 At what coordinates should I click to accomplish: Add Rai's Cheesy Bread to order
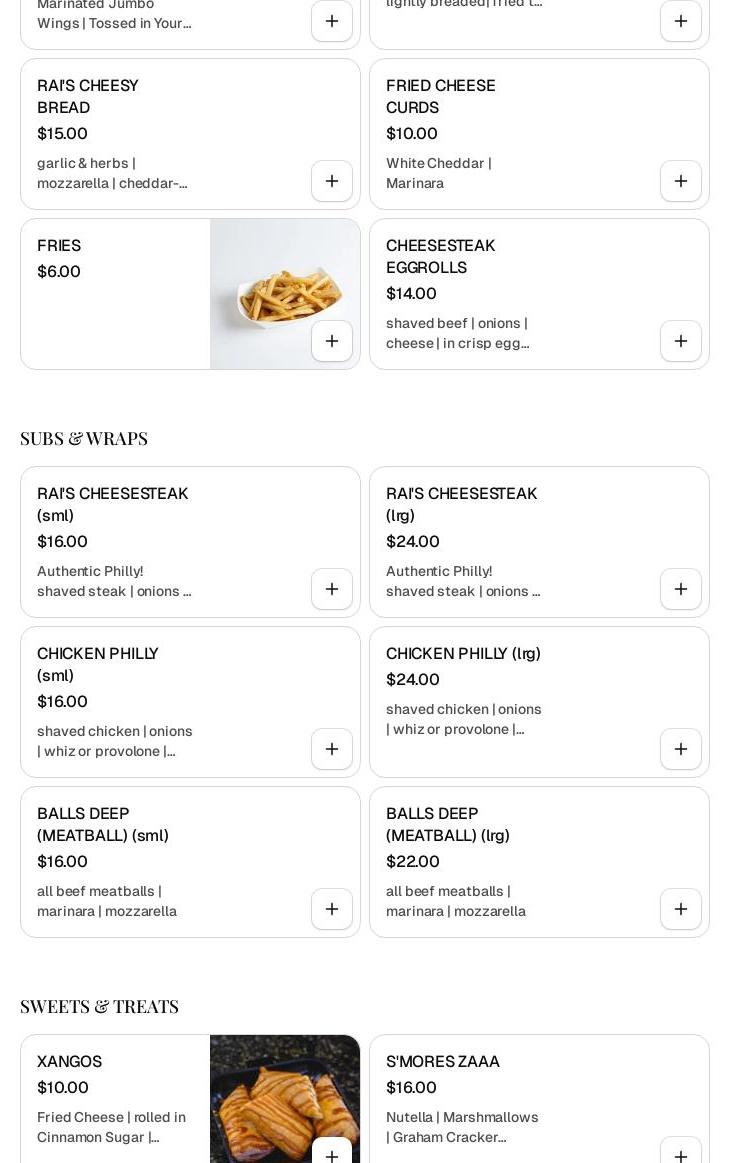point(332,181)
